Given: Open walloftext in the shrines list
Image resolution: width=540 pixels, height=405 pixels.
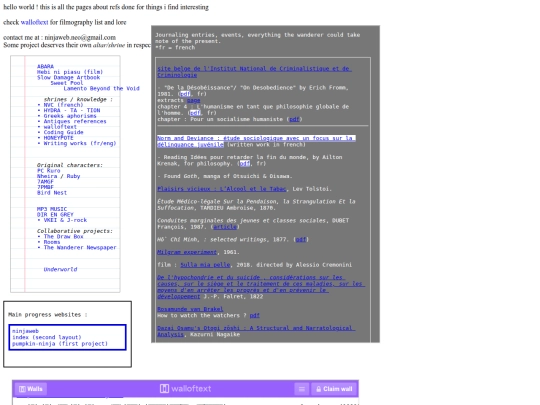Looking at the screenshot, I should (x=60, y=127).
